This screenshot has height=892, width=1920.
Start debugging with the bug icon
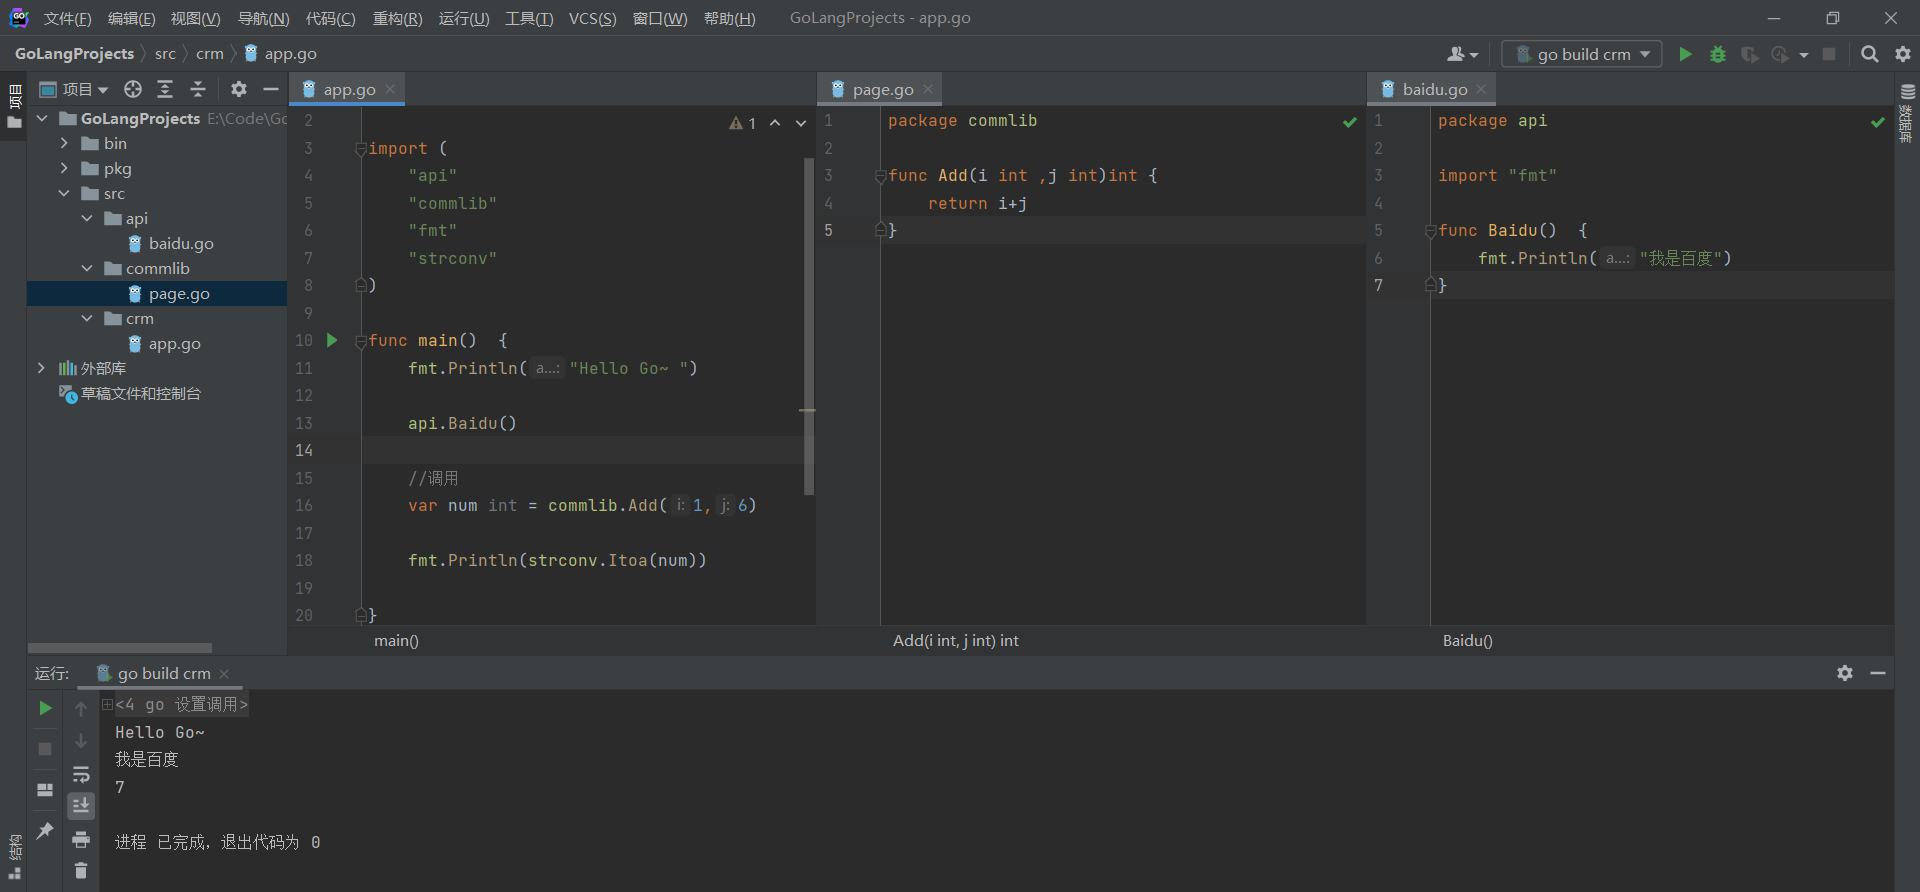point(1718,54)
